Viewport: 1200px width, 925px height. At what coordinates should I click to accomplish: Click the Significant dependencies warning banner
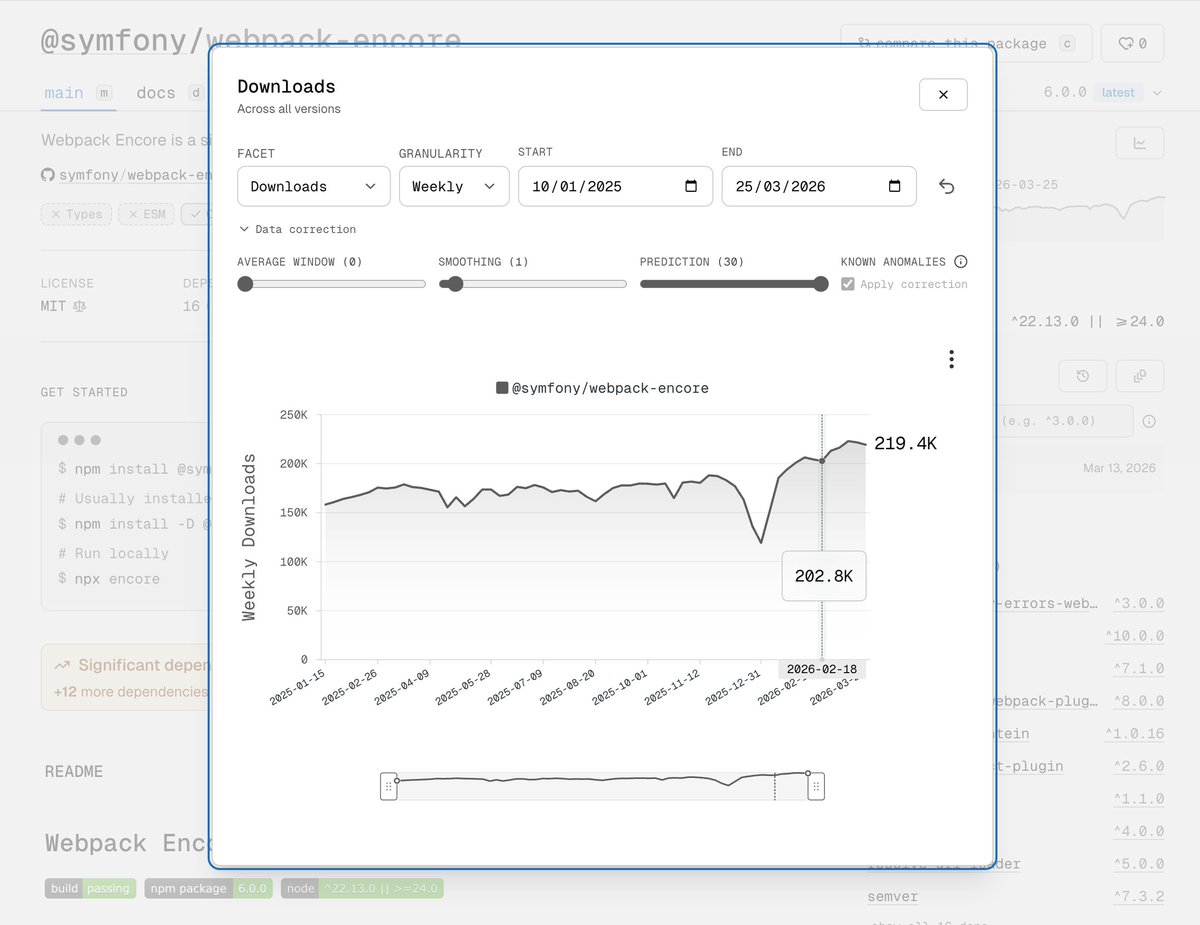click(x=126, y=677)
